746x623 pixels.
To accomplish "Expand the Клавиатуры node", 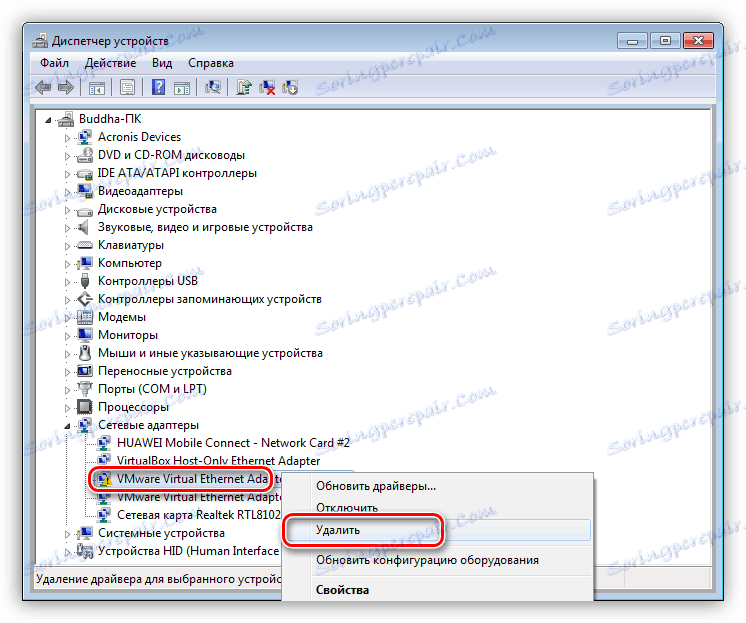I will click(x=67, y=246).
